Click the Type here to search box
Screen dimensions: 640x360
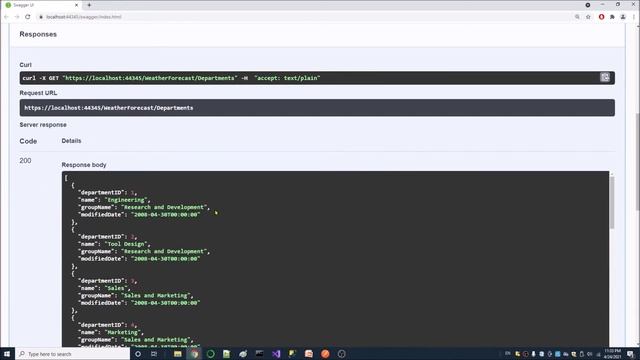coord(73,354)
